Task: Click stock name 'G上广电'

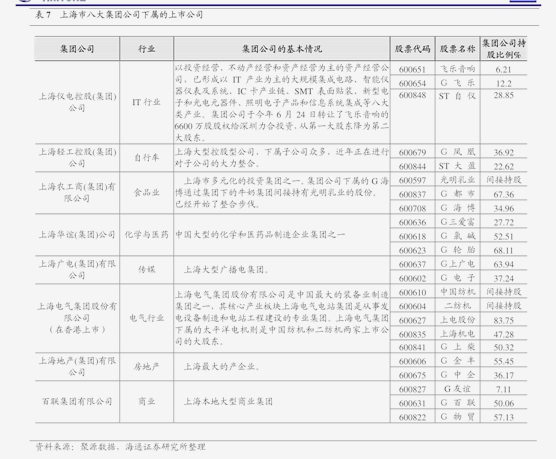Action: [x=457, y=264]
